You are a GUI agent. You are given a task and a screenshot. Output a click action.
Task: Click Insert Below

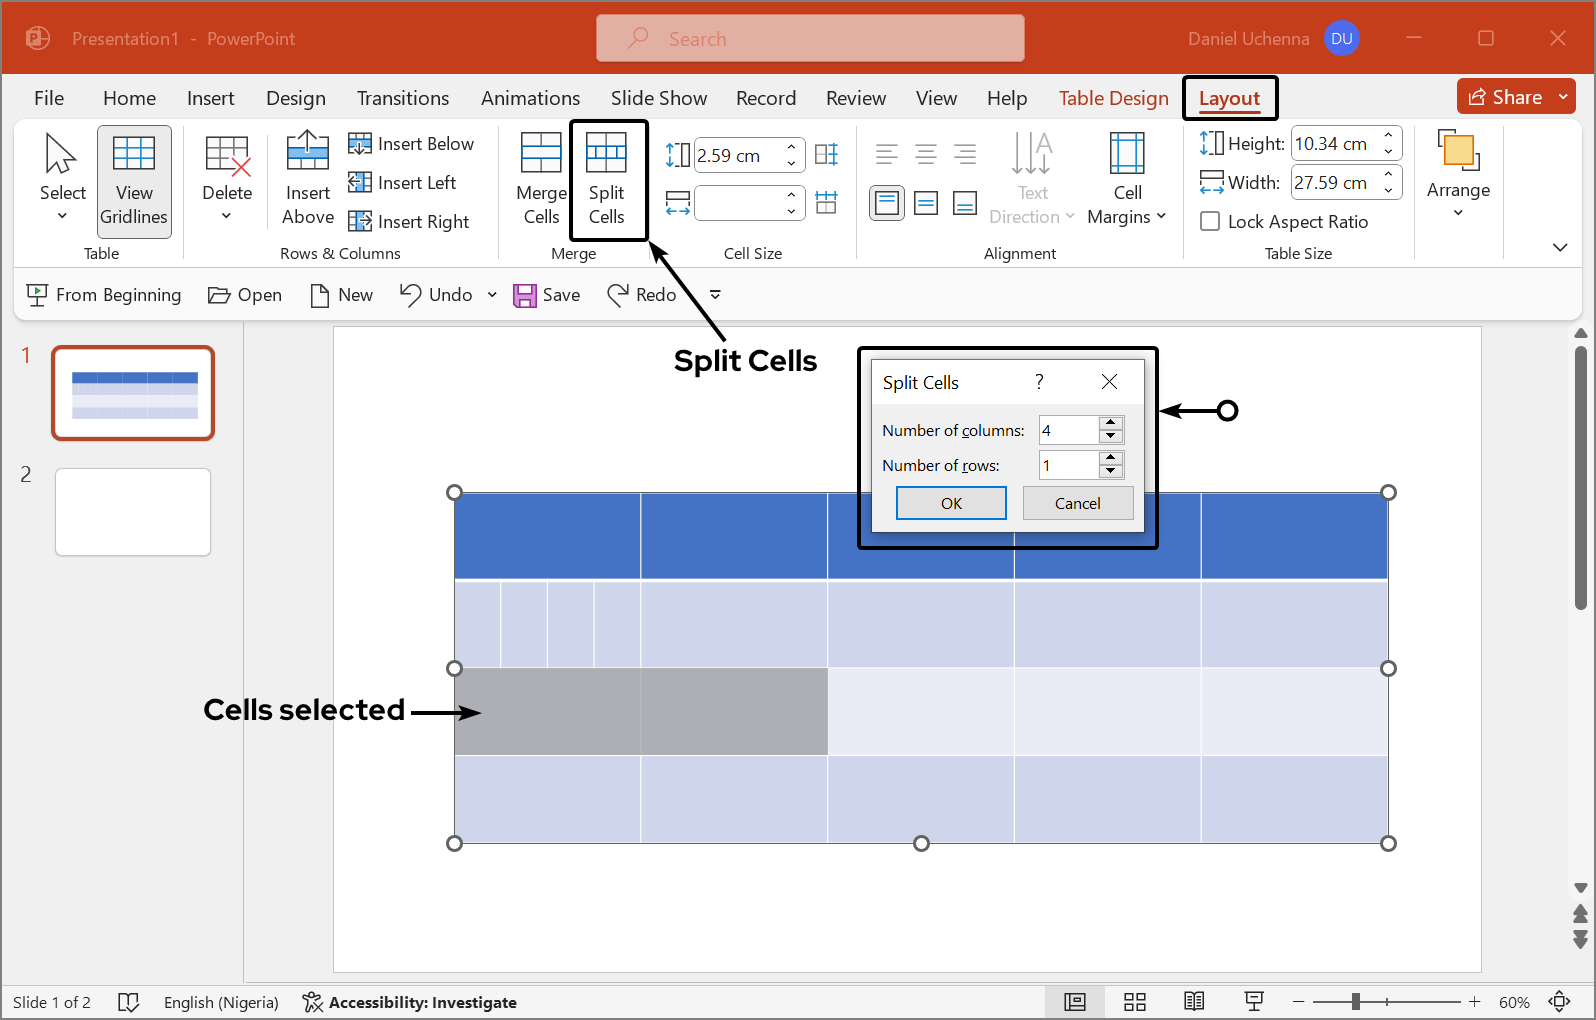coord(411,144)
